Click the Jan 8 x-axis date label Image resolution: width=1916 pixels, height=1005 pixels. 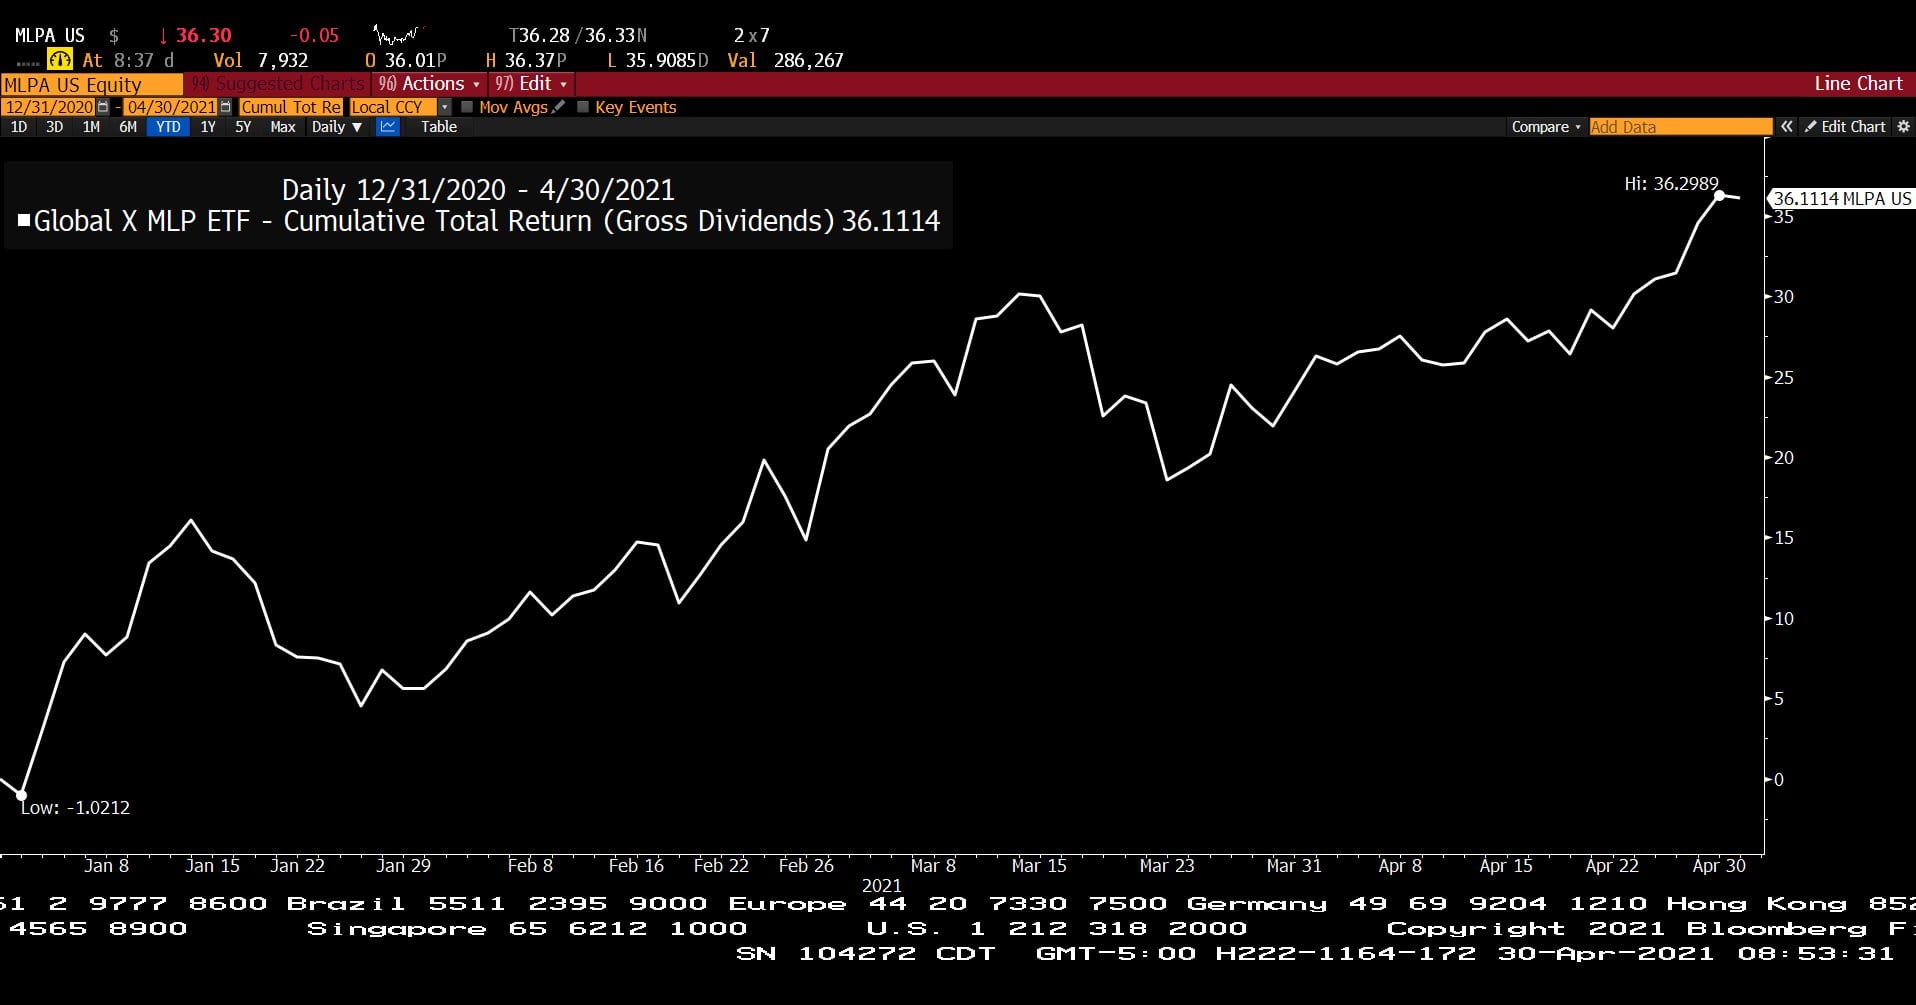point(106,866)
